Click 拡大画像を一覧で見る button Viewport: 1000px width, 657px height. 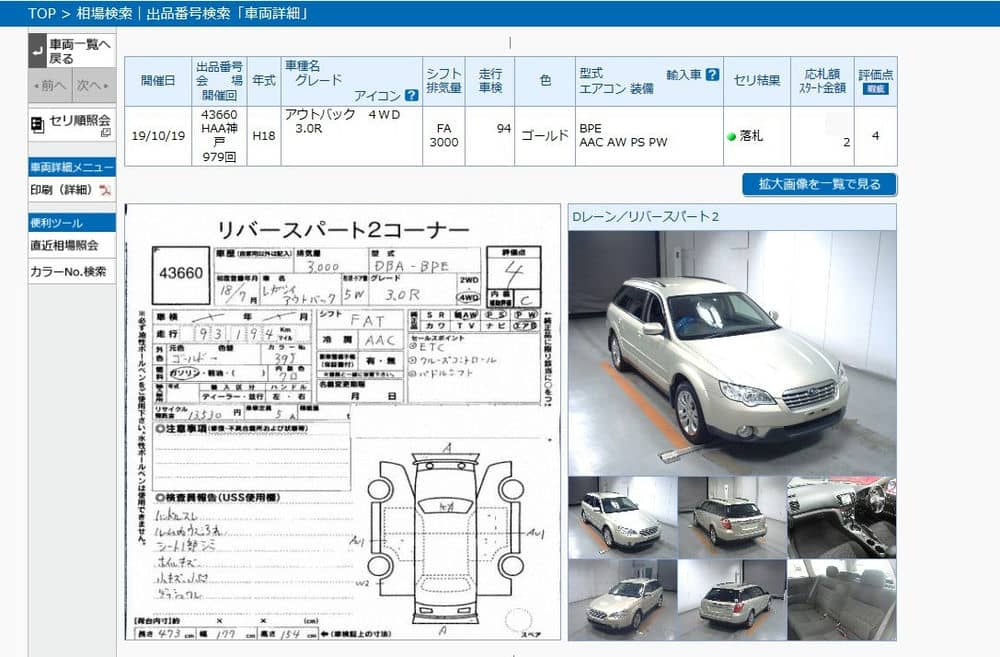click(x=819, y=185)
